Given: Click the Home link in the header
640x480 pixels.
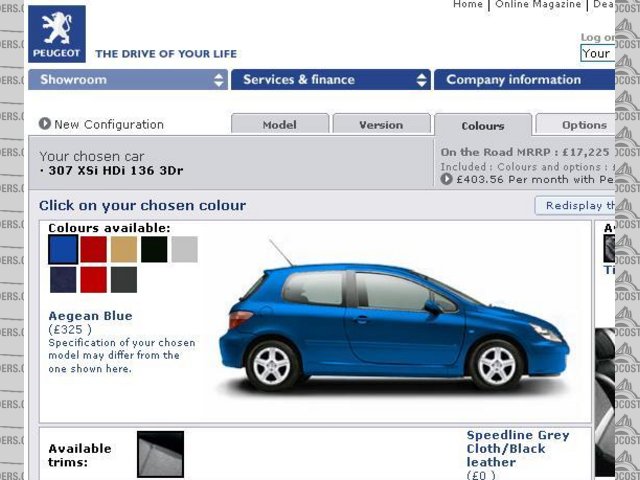Looking at the screenshot, I should coord(468,5).
